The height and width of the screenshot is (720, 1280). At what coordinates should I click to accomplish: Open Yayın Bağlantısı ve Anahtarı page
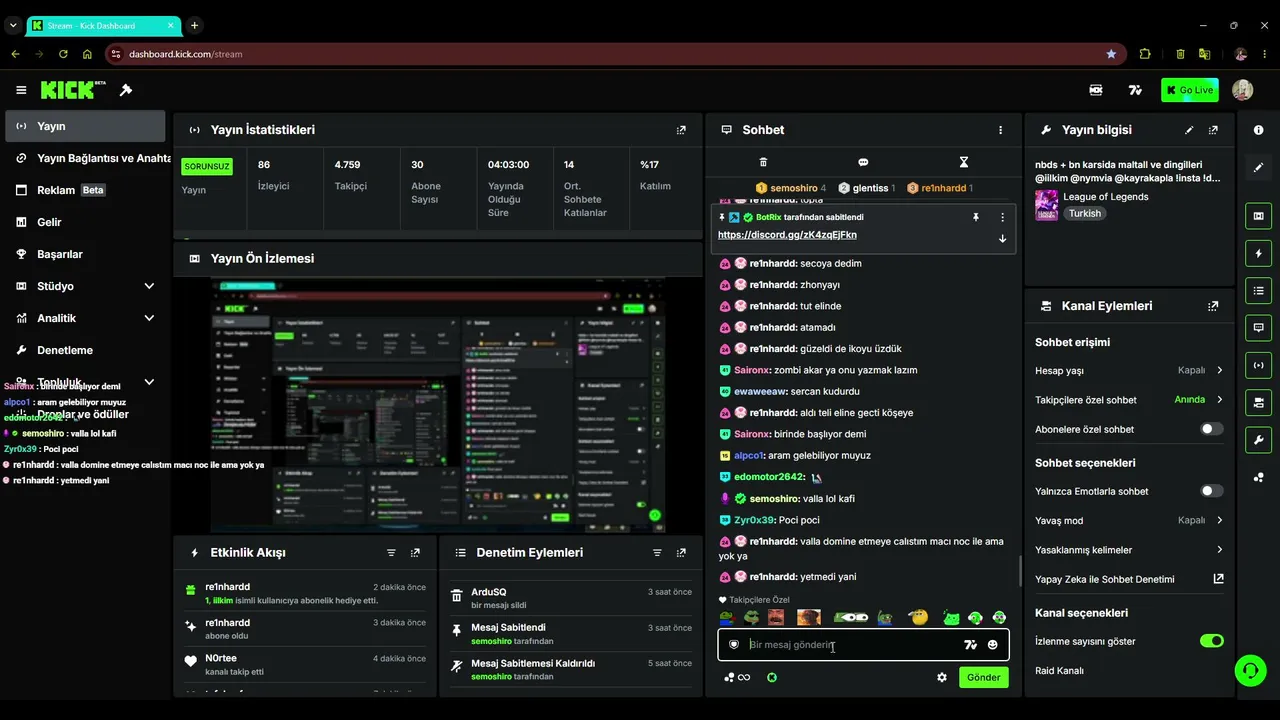coord(85,158)
